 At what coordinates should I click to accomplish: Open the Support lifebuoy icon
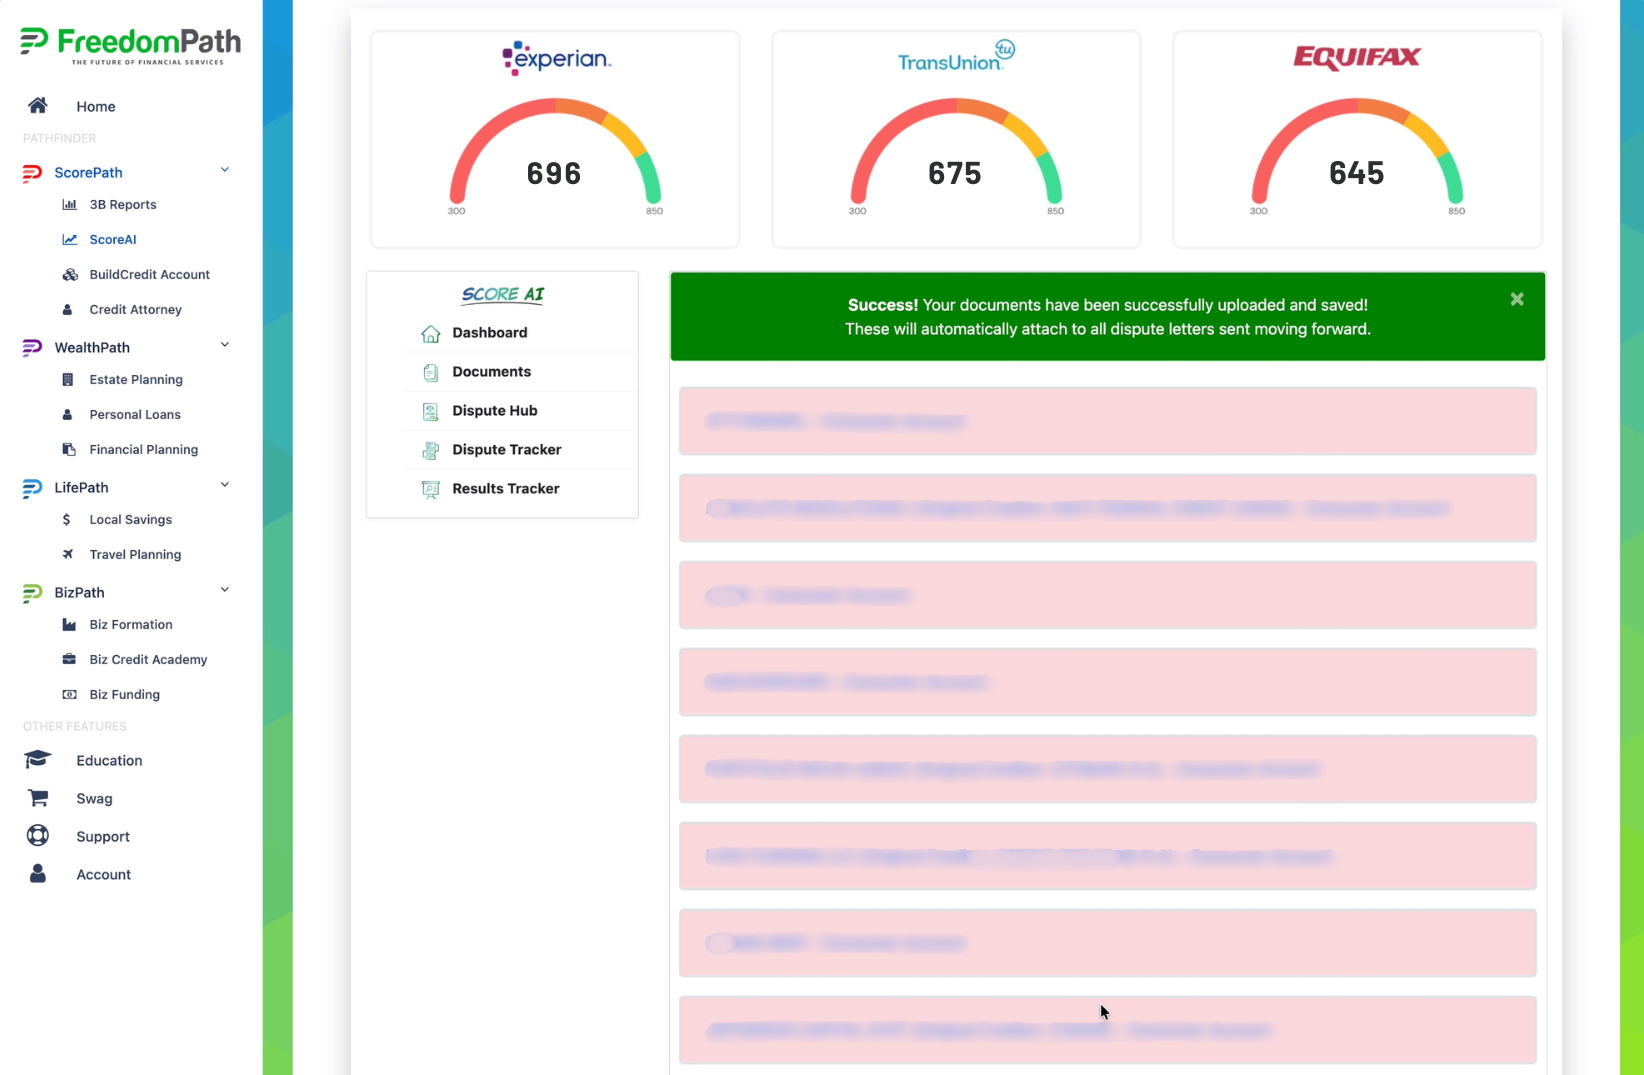pyautogui.click(x=38, y=836)
